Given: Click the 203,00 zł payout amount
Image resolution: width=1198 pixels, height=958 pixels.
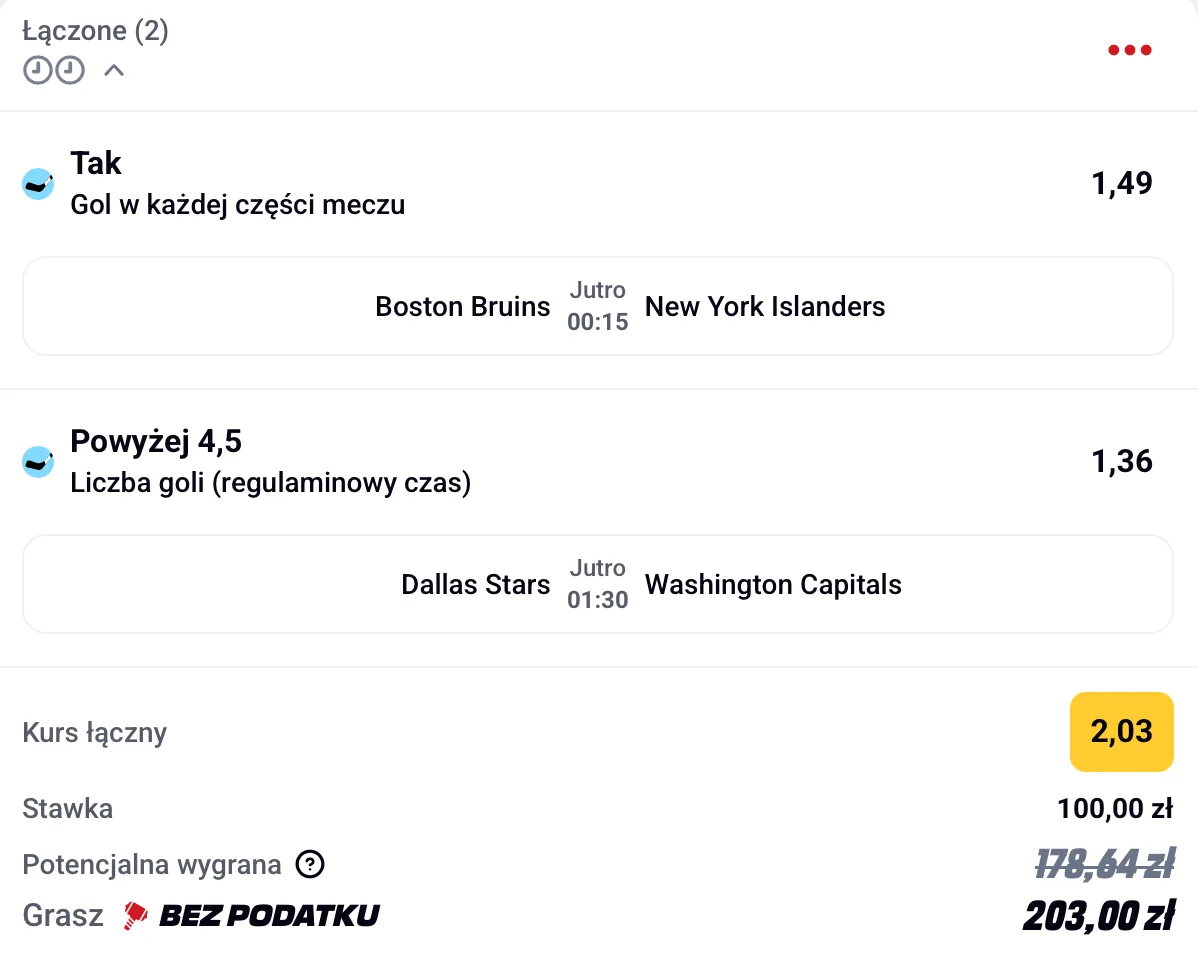Looking at the screenshot, I should point(1098,915).
